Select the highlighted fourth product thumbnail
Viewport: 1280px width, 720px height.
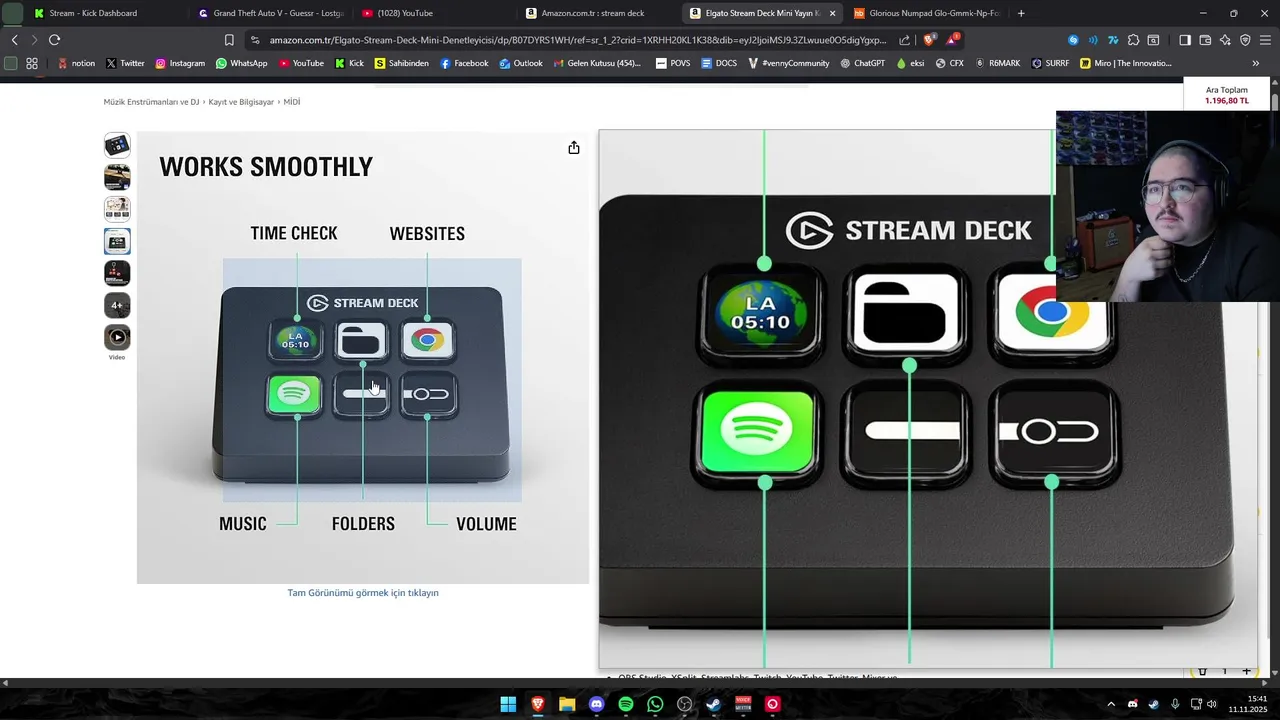[x=117, y=241]
